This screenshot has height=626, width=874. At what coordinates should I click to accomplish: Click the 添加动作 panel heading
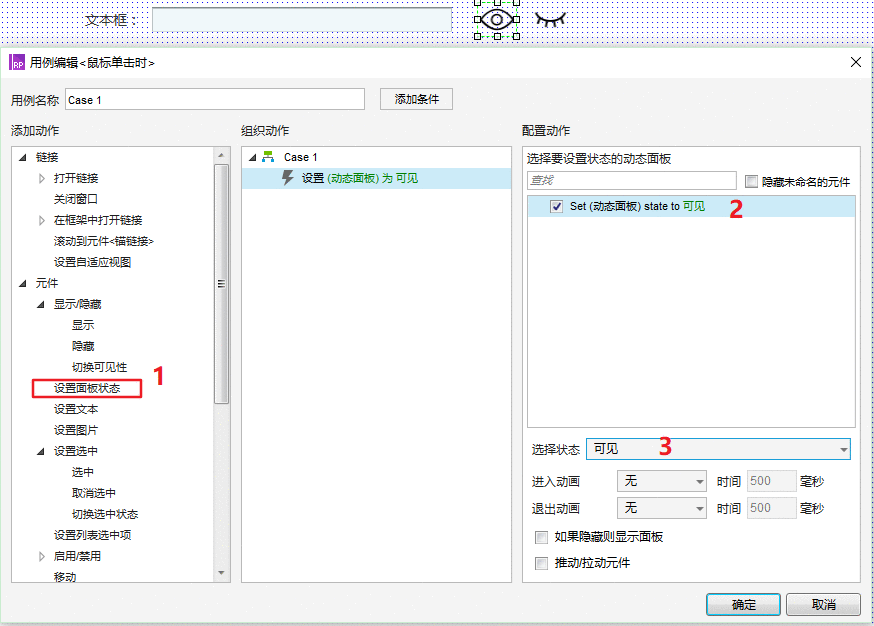[x=35, y=130]
